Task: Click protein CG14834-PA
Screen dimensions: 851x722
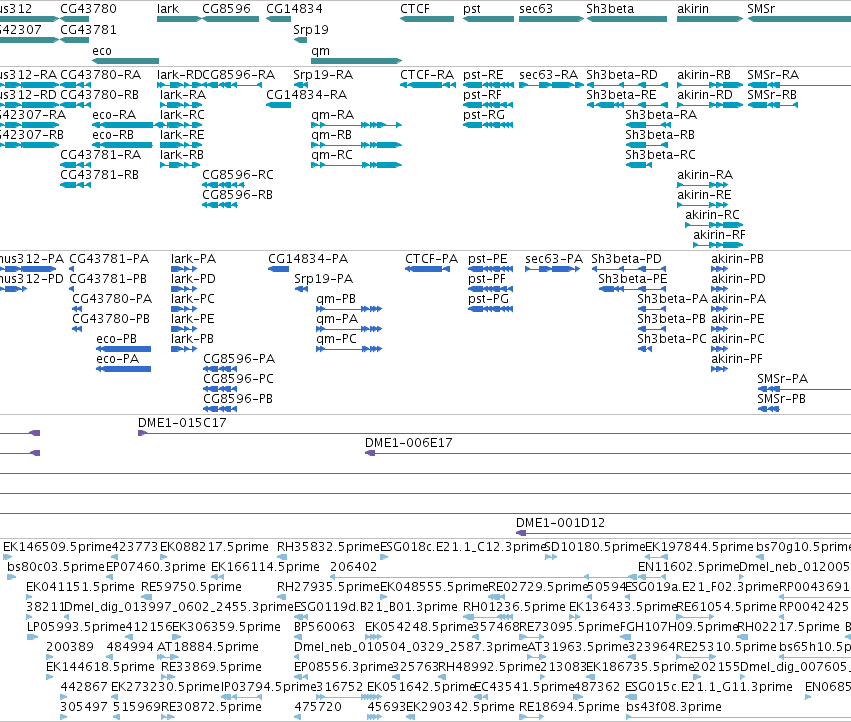Action: point(278,269)
